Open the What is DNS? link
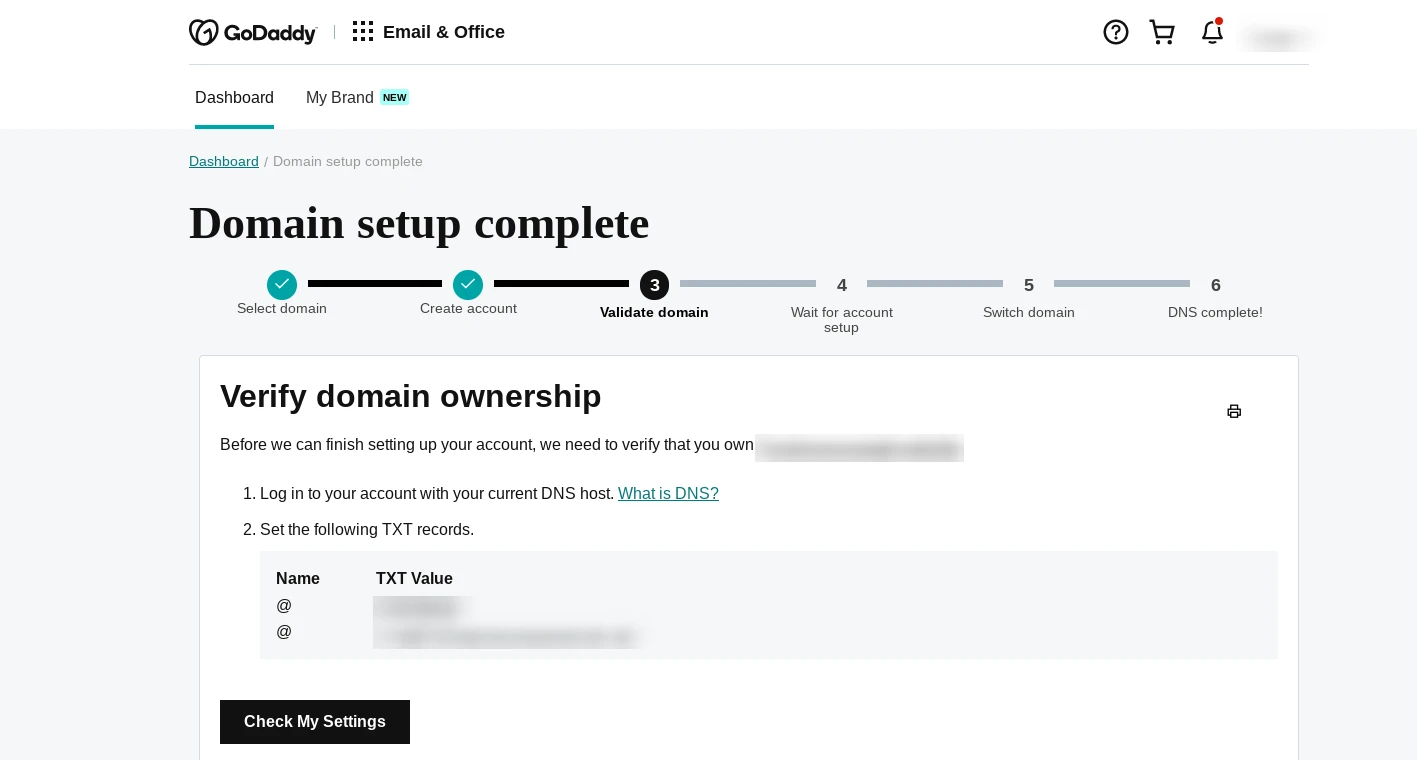The height and width of the screenshot is (760, 1417). click(668, 494)
